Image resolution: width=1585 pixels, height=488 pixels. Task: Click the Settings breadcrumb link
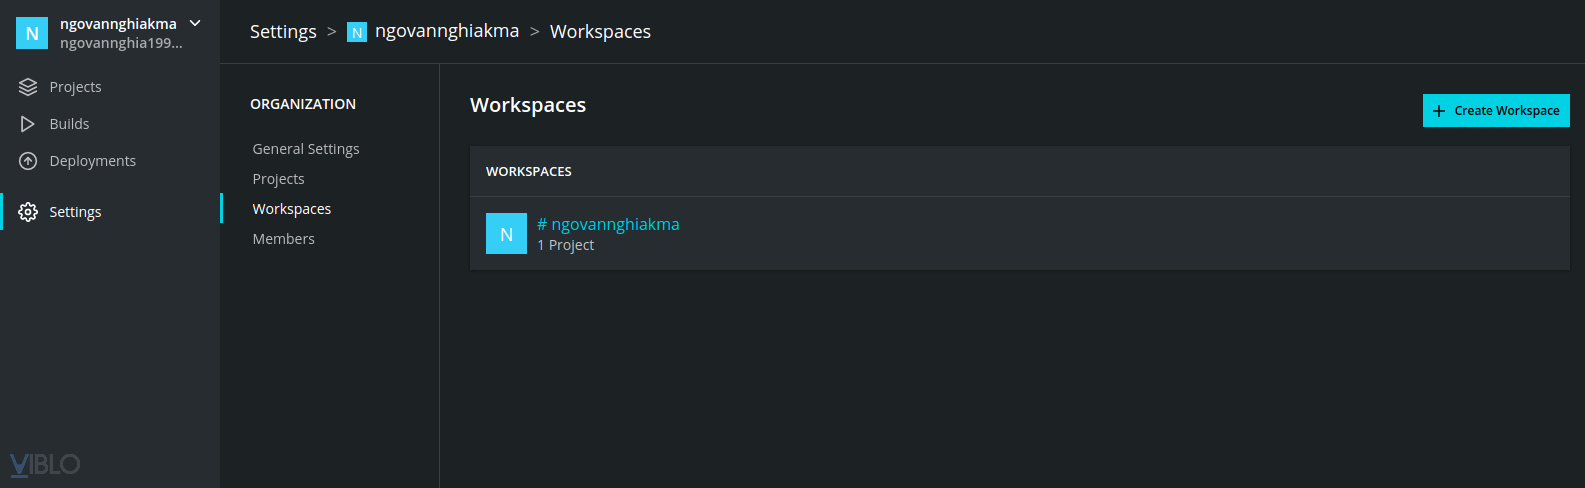click(x=283, y=32)
